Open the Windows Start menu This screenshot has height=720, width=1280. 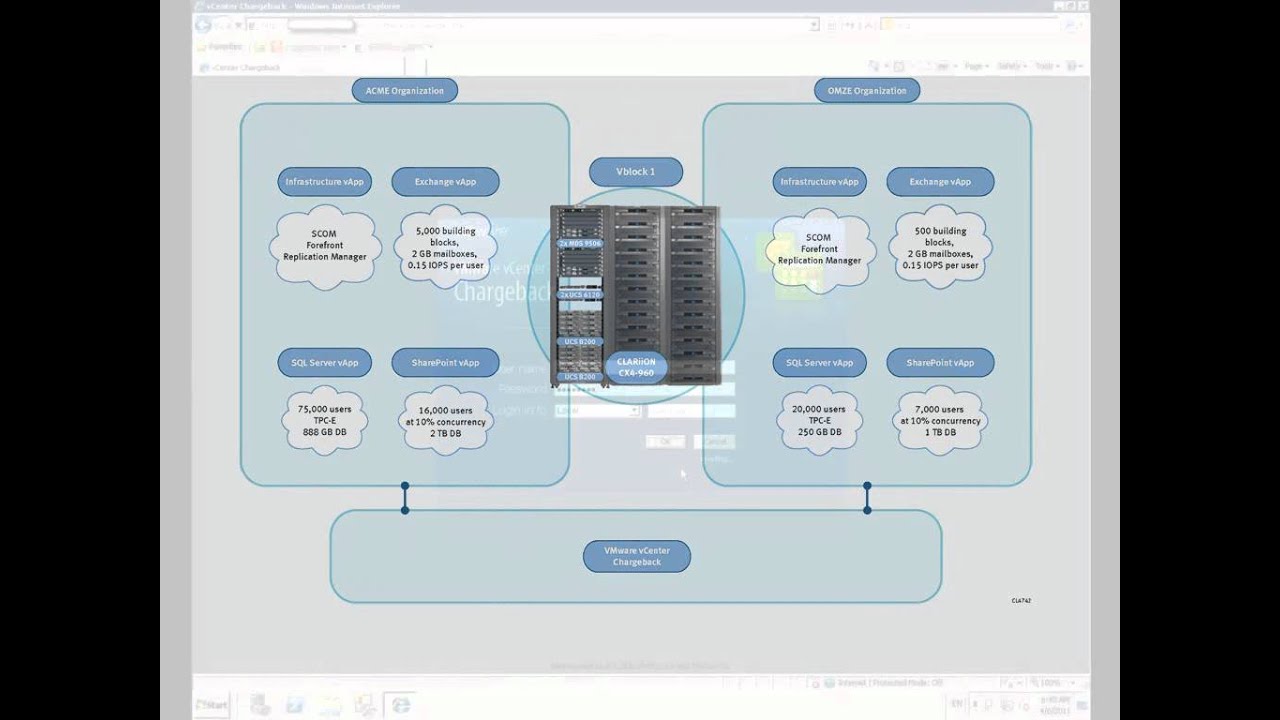point(212,704)
